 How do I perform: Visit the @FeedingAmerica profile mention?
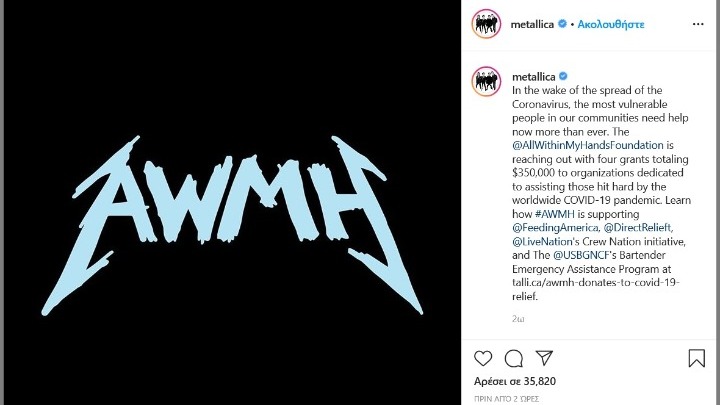[x=555, y=227]
